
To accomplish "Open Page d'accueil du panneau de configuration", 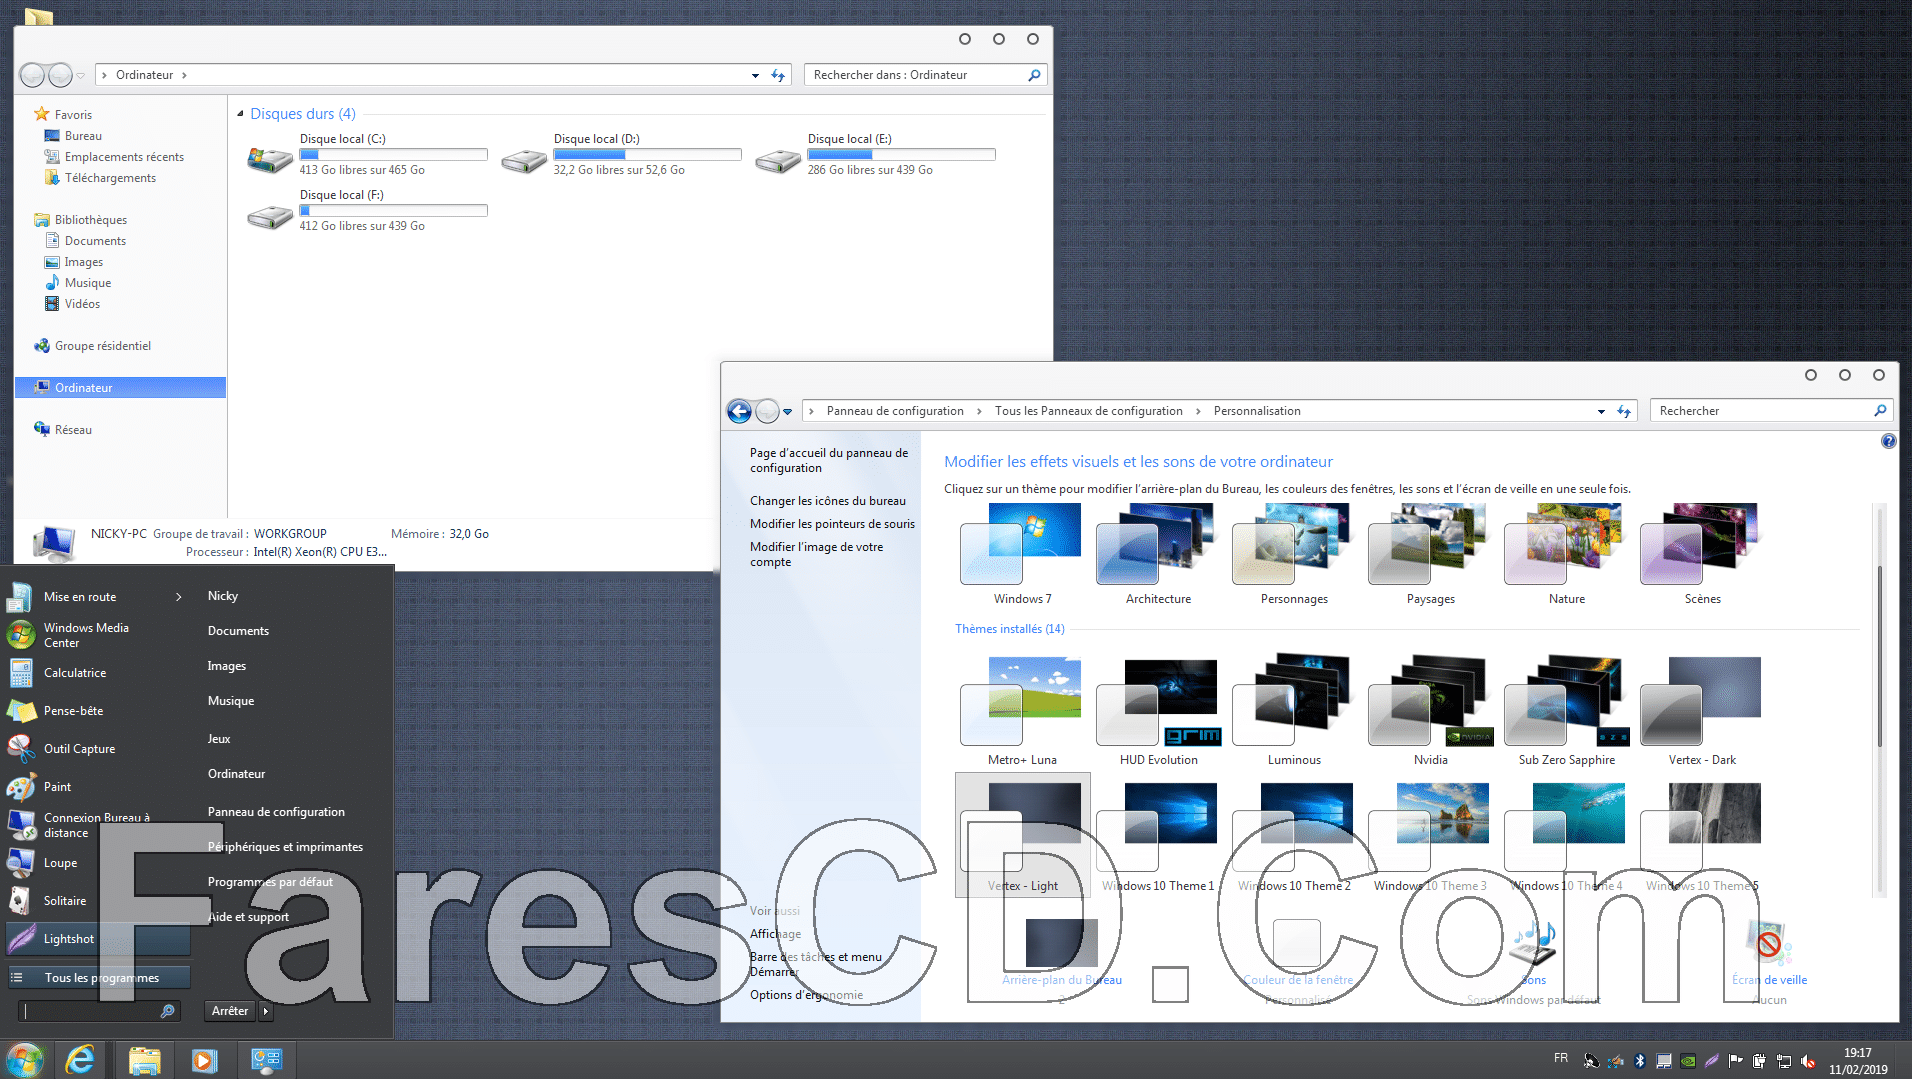I will [829, 460].
